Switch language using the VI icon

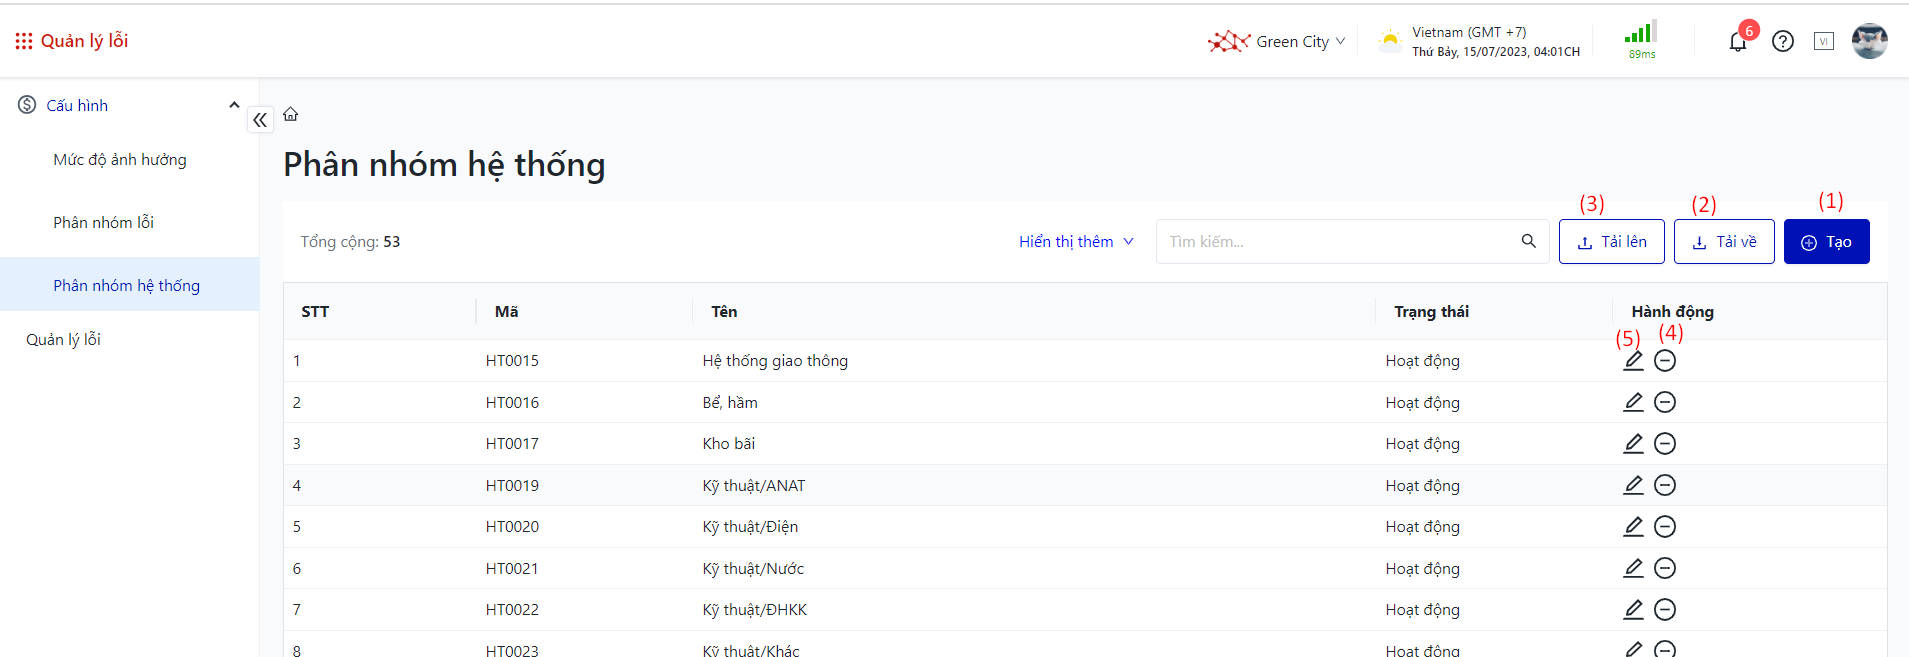pyautogui.click(x=1824, y=42)
